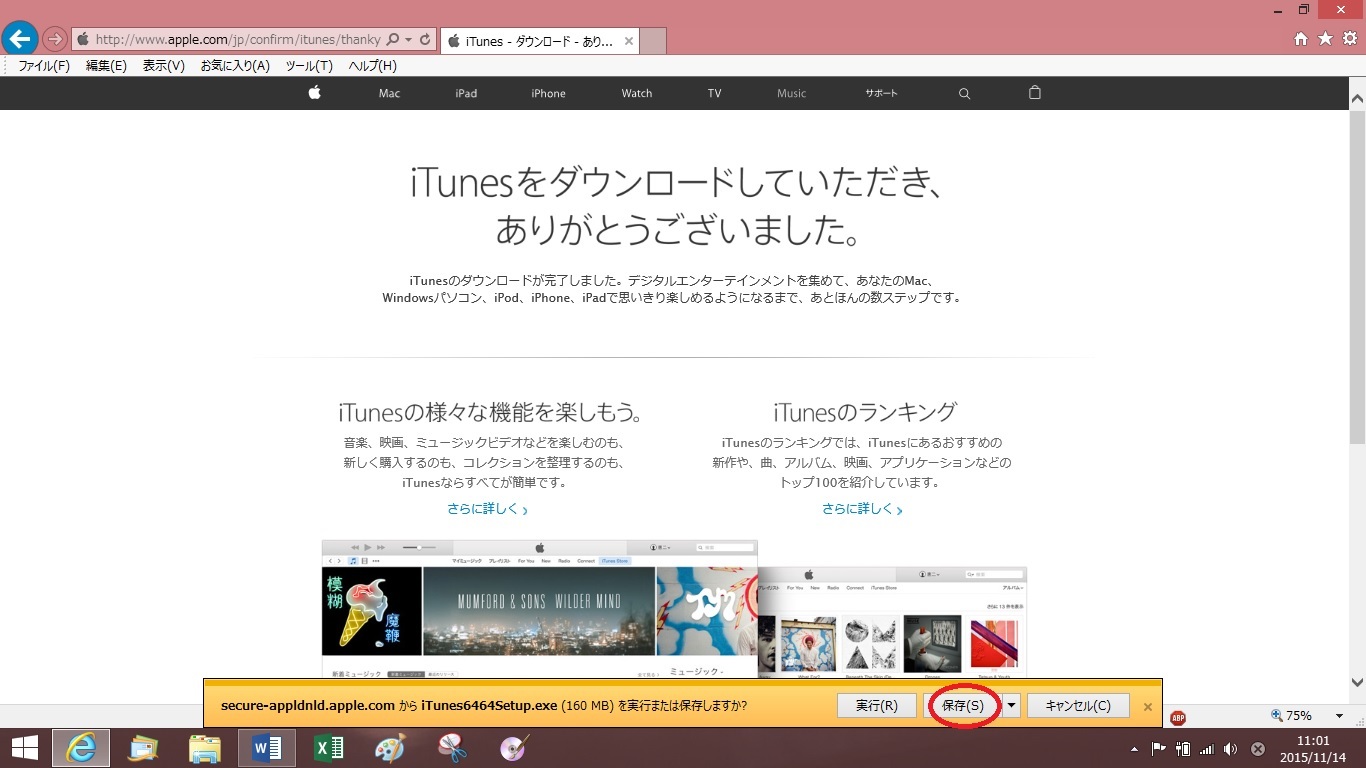The width and height of the screenshot is (1366, 768).
Task: Click さらに詳しく under iTunesのランキング
Action: pos(862,509)
